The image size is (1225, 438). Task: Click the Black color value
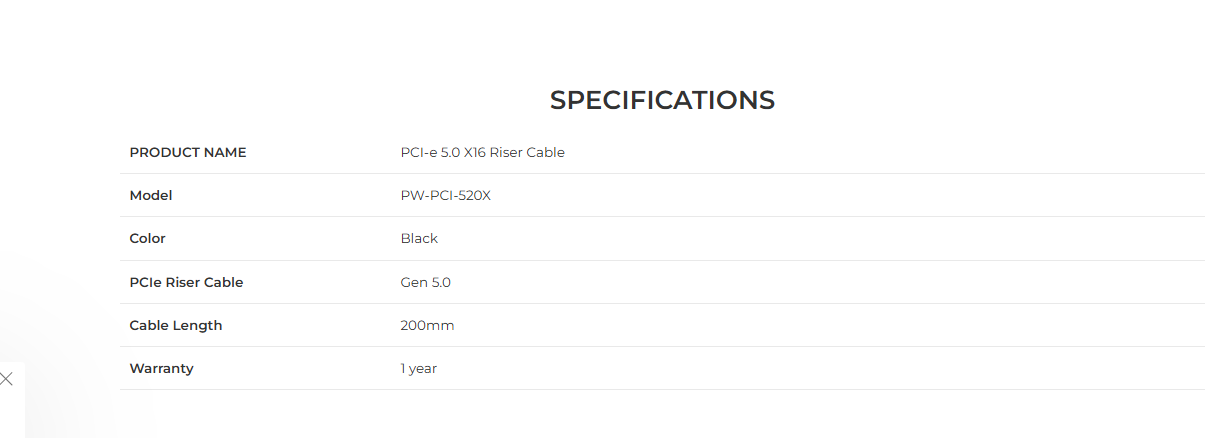coord(419,238)
